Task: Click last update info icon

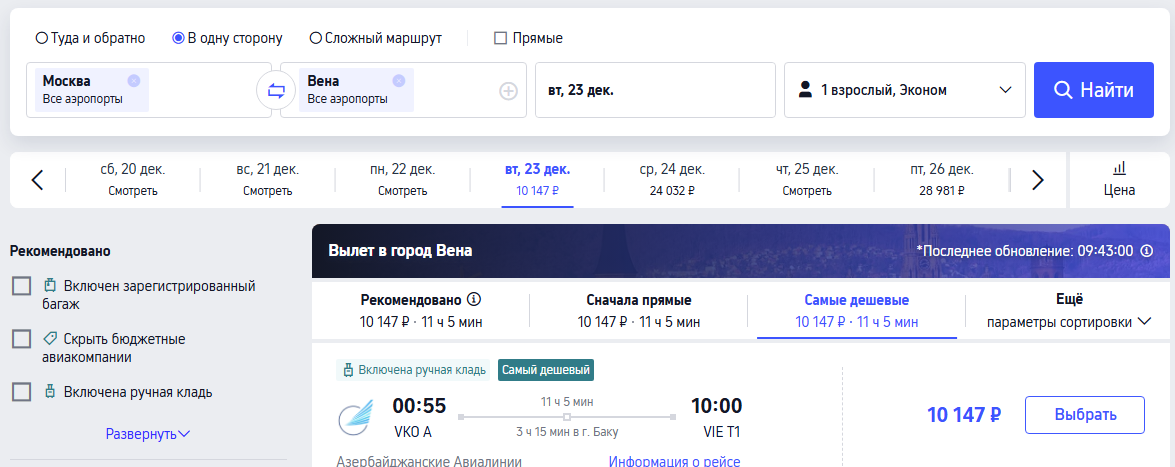Action: pyautogui.click(x=1147, y=250)
